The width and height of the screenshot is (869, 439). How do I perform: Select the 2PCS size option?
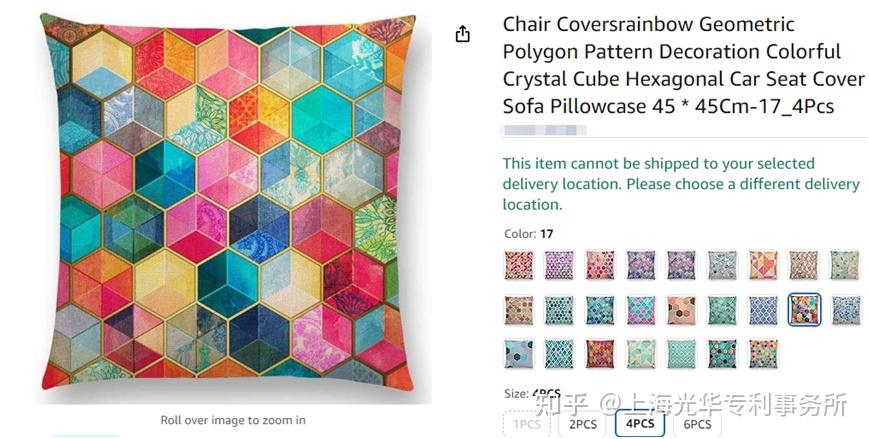[583, 423]
